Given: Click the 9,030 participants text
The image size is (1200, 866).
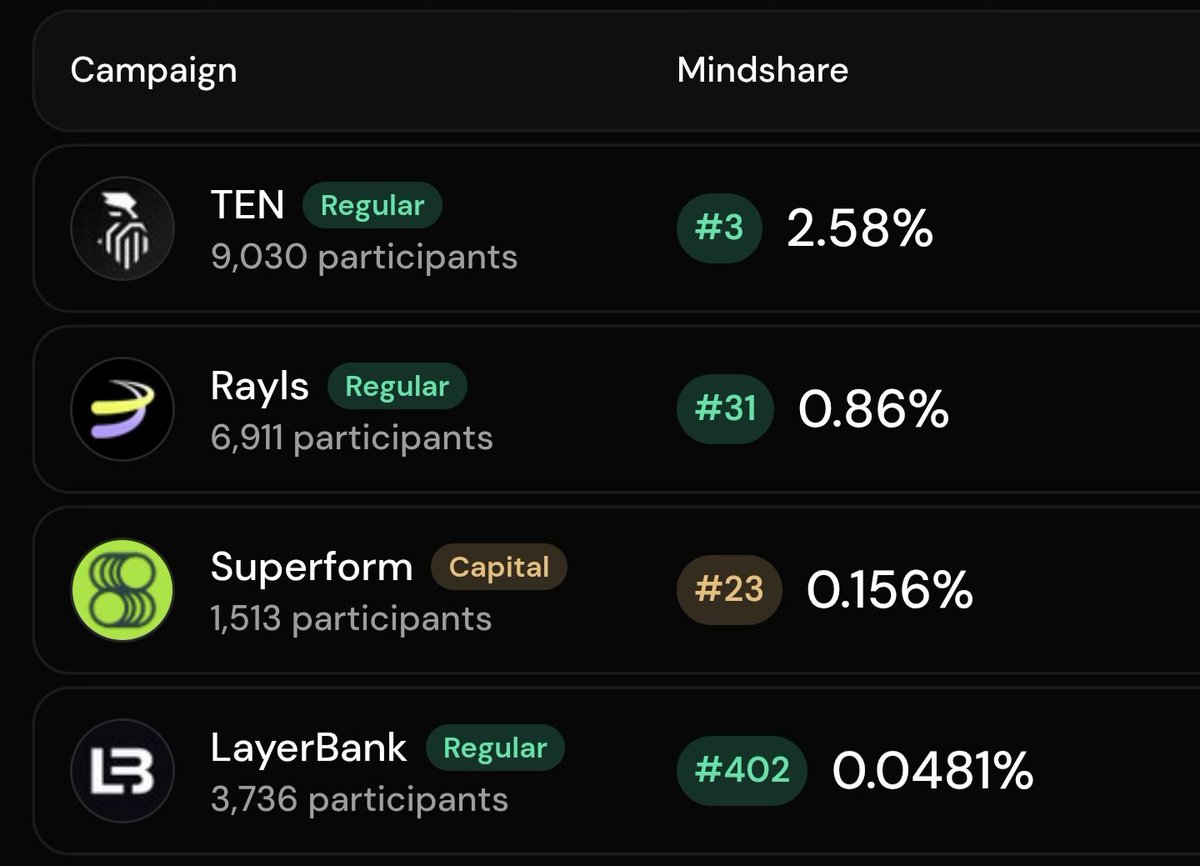Looking at the screenshot, I should click(364, 258).
